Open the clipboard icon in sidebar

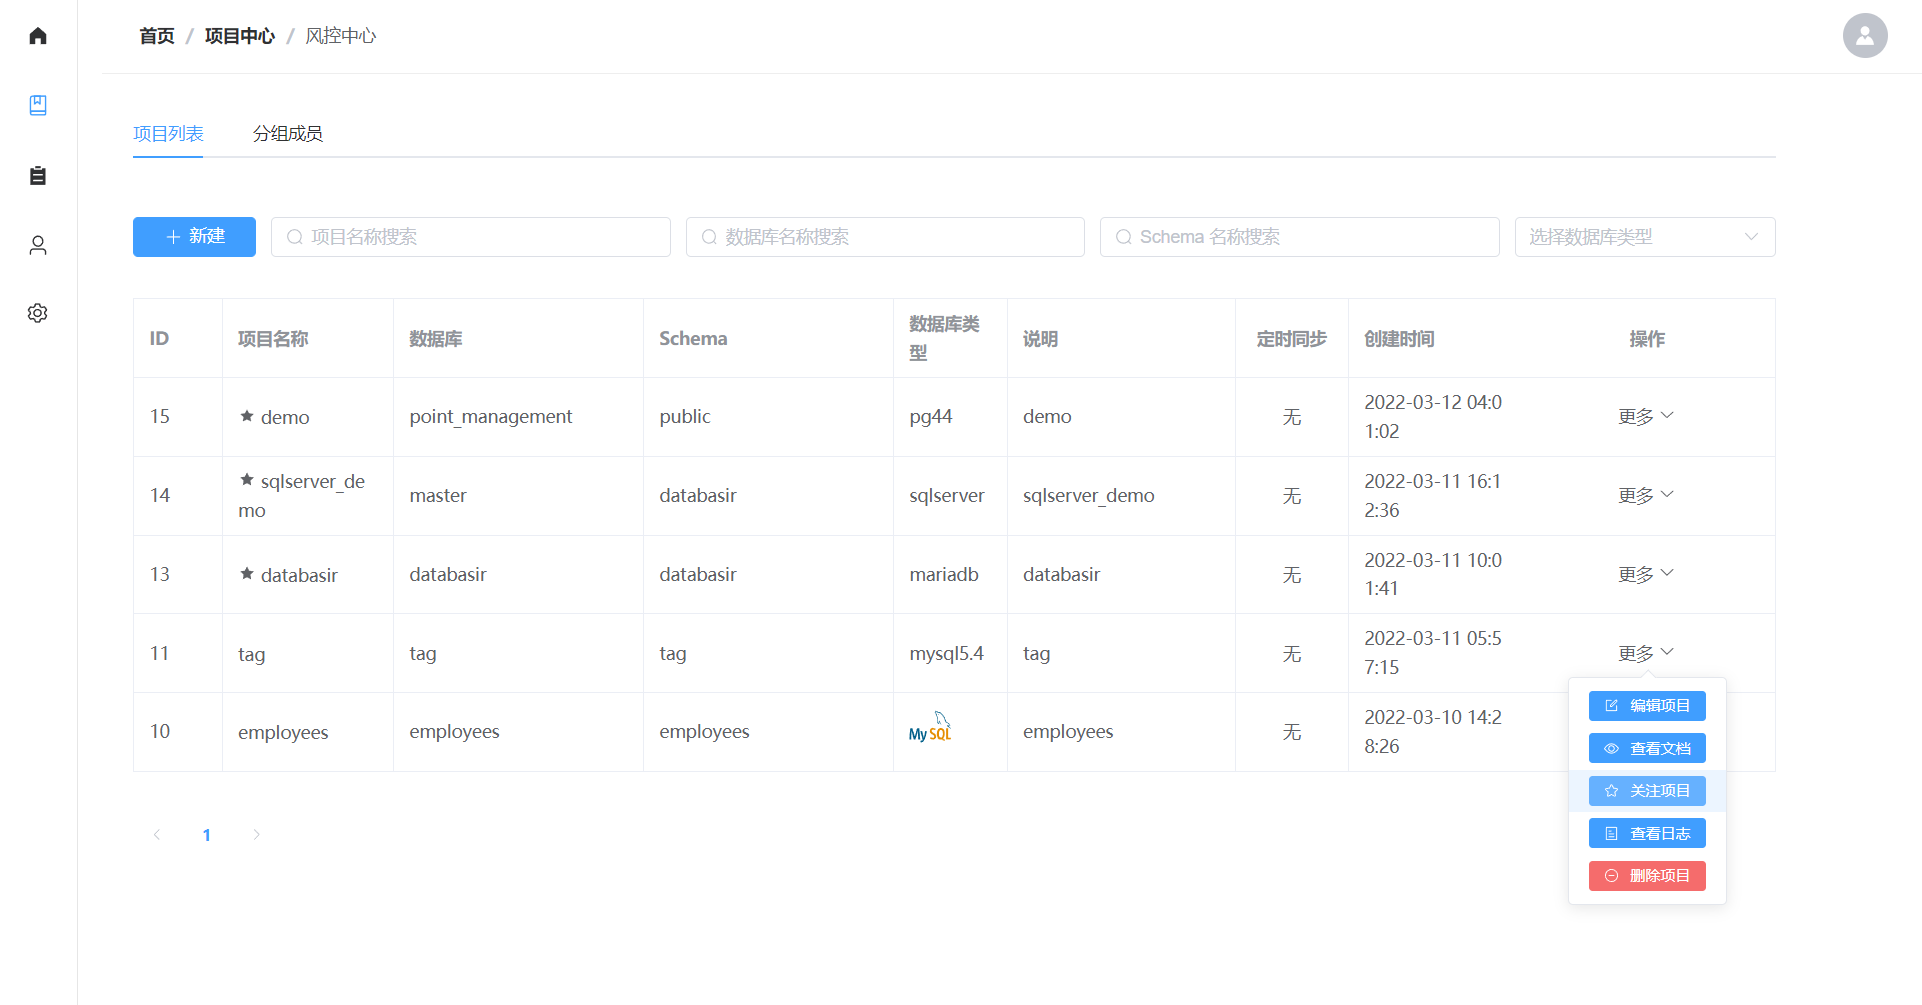pos(38,175)
